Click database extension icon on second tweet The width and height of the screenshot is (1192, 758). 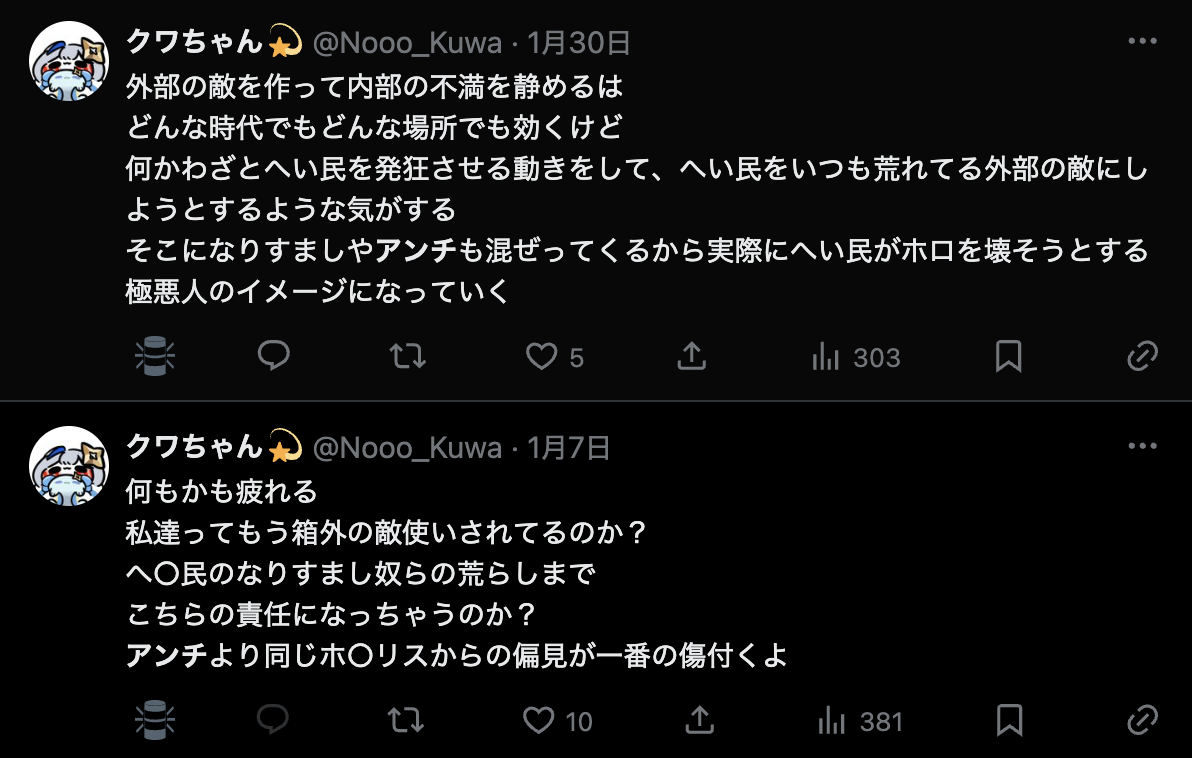[x=155, y=720]
